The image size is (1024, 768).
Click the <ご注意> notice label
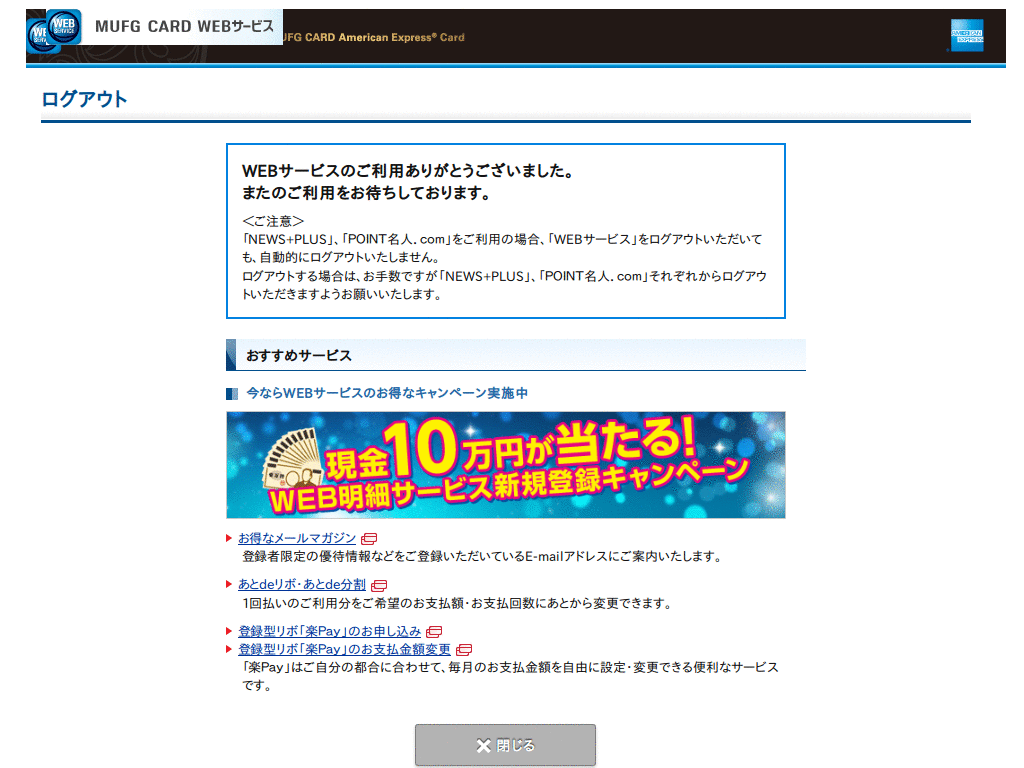click(273, 221)
